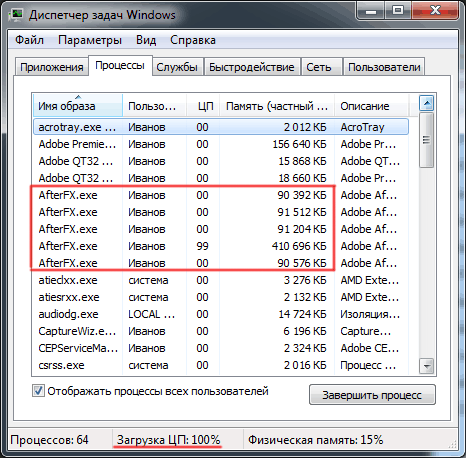Sort by the Пользо... column header
This screenshot has height=458, width=466.
(x=155, y=106)
